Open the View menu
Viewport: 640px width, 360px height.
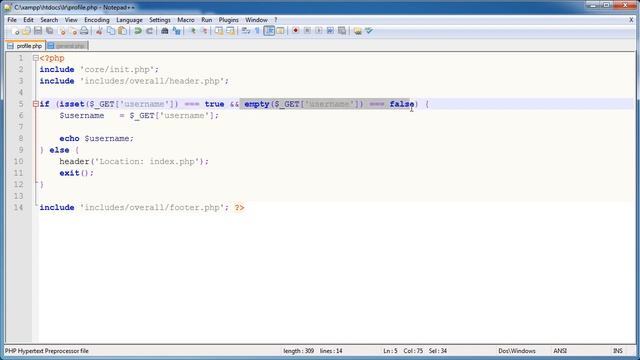click(71, 20)
